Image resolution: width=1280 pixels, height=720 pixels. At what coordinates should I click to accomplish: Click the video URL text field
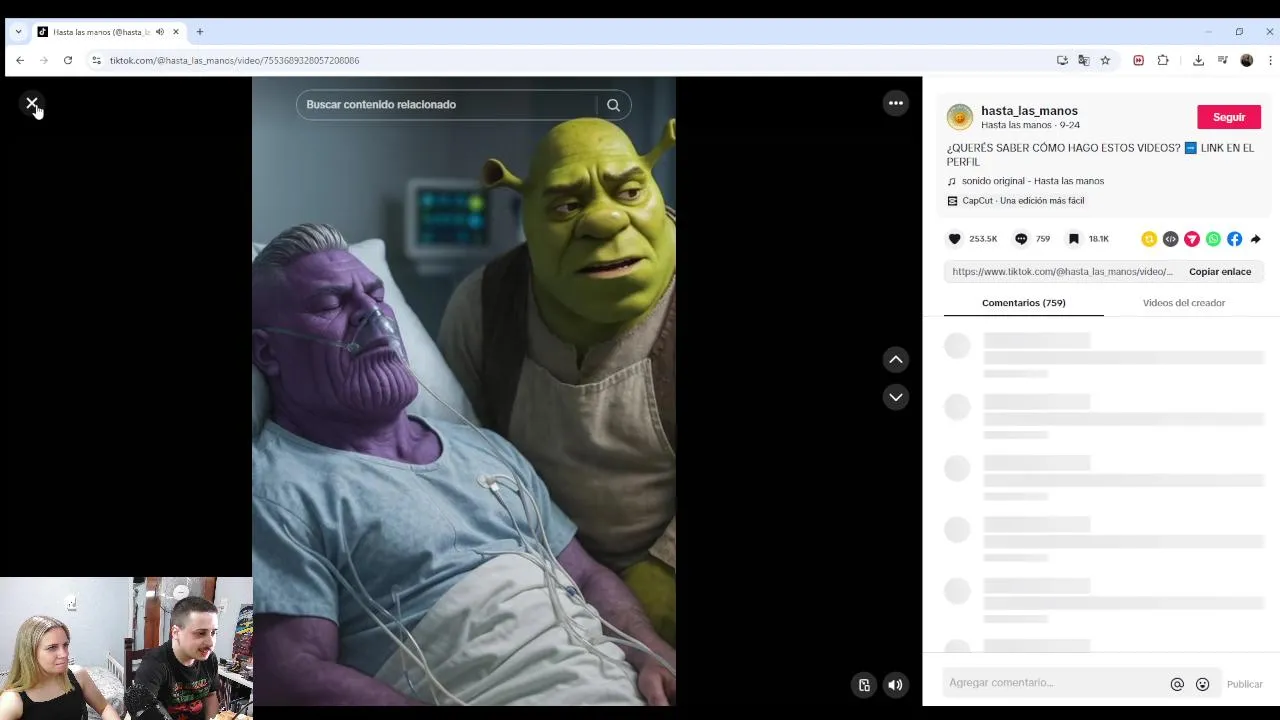[1062, 272]
